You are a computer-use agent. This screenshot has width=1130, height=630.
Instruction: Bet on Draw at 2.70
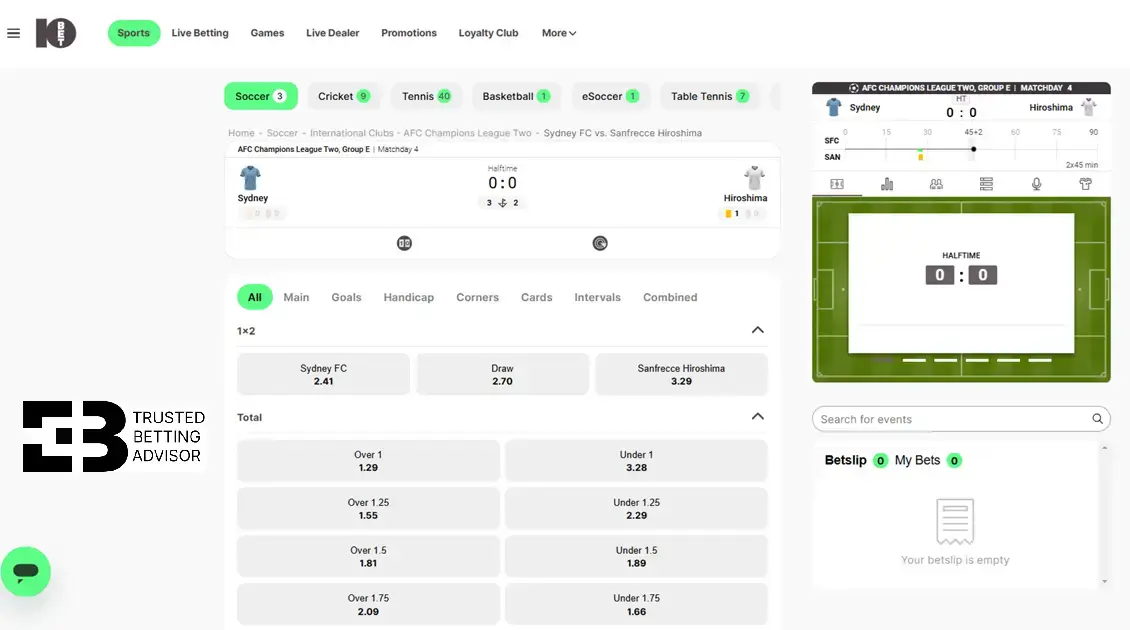click(502, 374)
